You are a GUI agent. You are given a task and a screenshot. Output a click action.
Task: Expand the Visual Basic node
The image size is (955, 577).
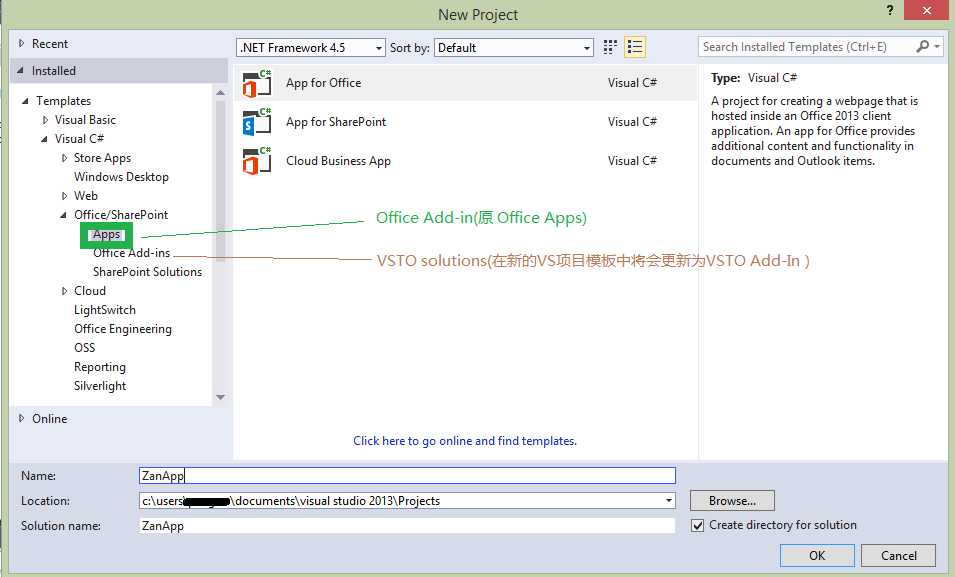[45, 120]
